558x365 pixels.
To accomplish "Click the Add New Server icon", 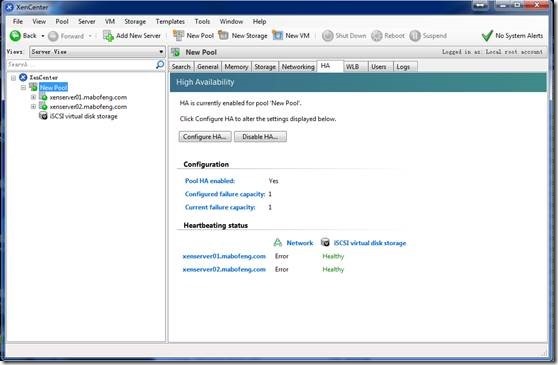I will (x=108, y=36).
